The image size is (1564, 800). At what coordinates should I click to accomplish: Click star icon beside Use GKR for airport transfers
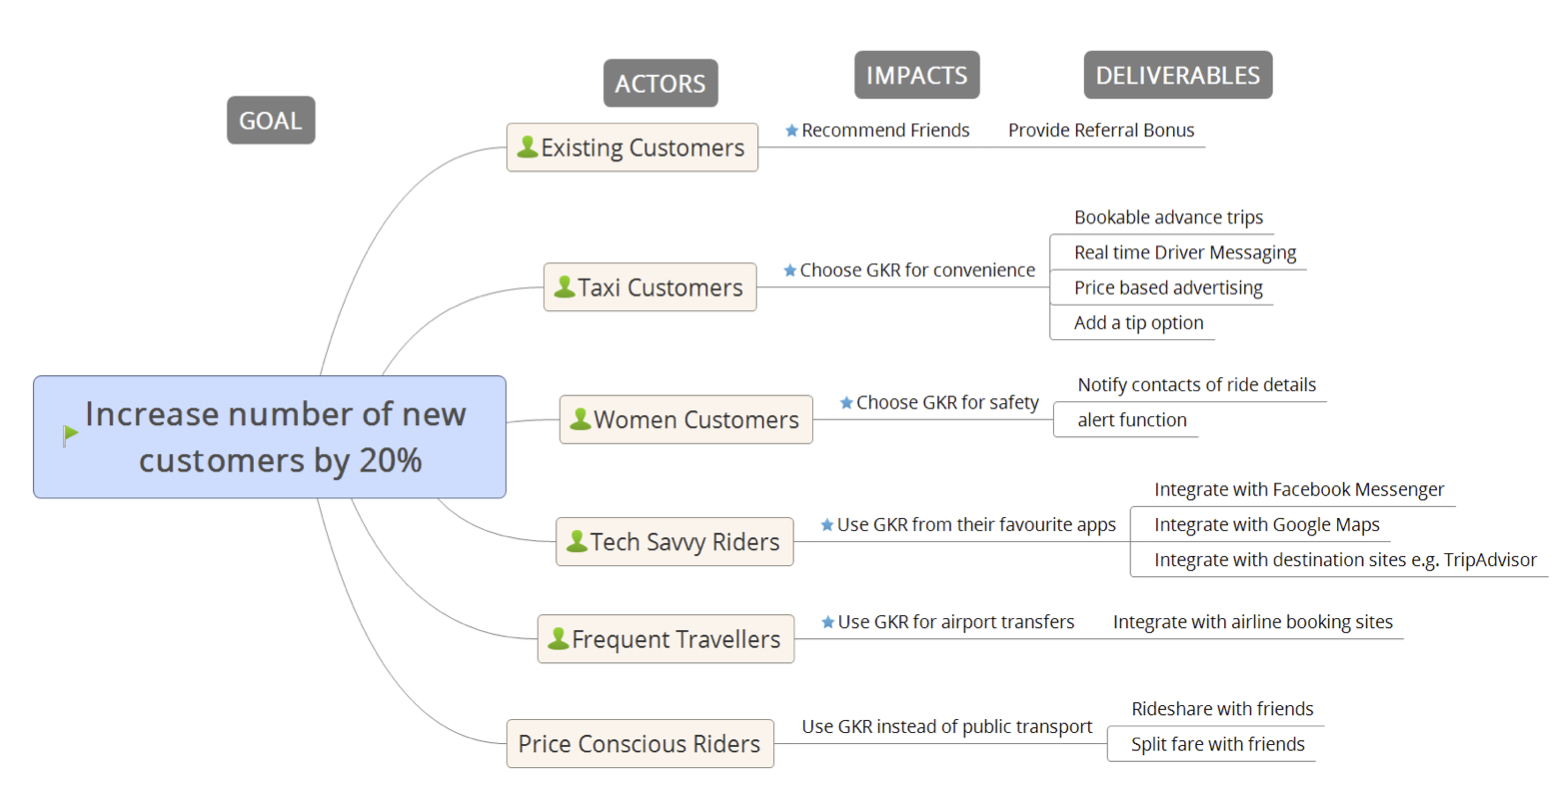(x=828, y=622)
